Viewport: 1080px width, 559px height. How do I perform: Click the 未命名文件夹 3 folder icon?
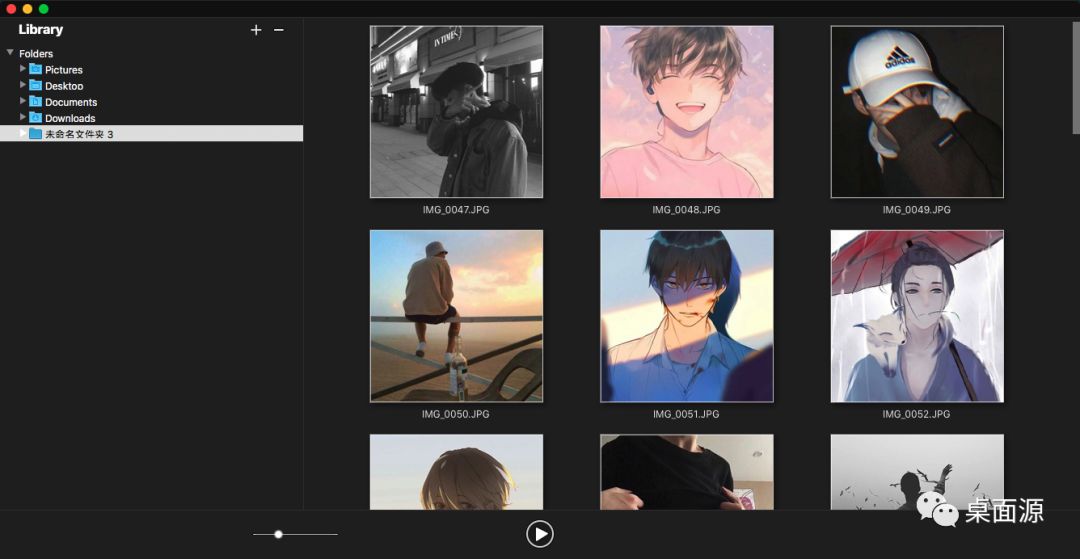[x=36, y=134]
